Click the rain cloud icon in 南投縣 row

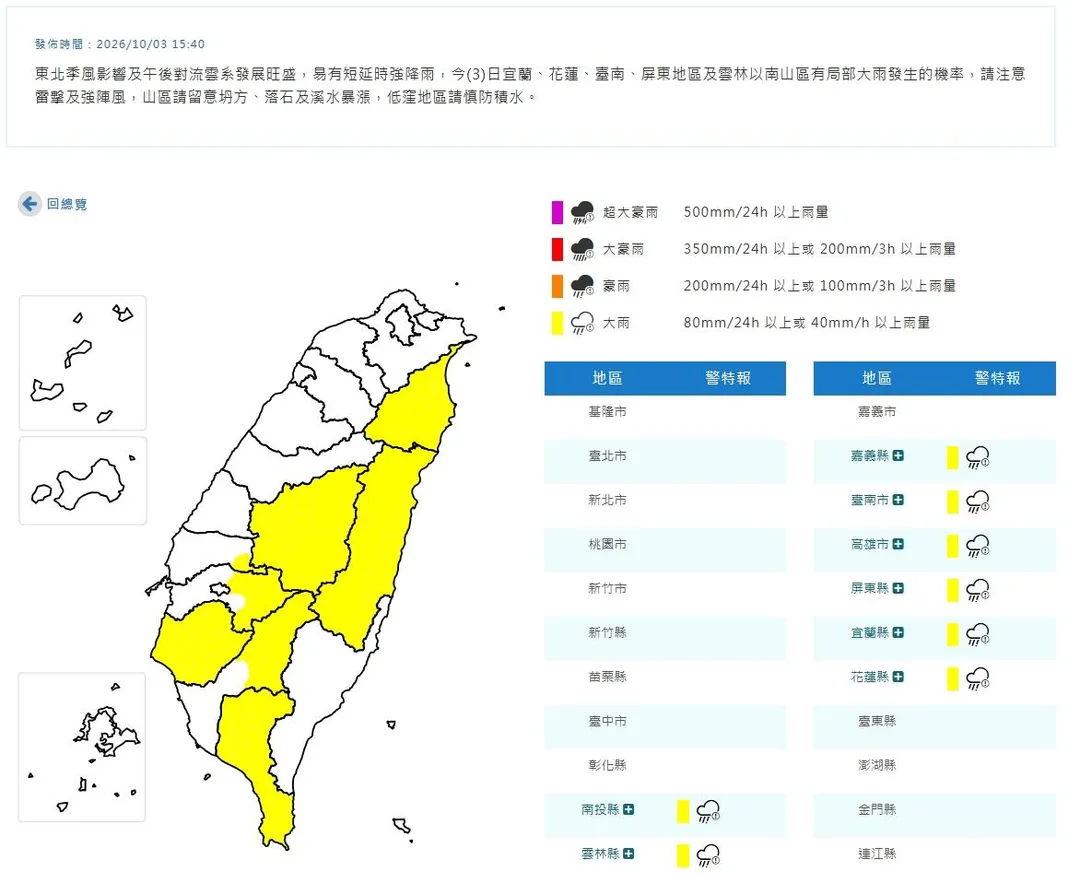(708, 811)
